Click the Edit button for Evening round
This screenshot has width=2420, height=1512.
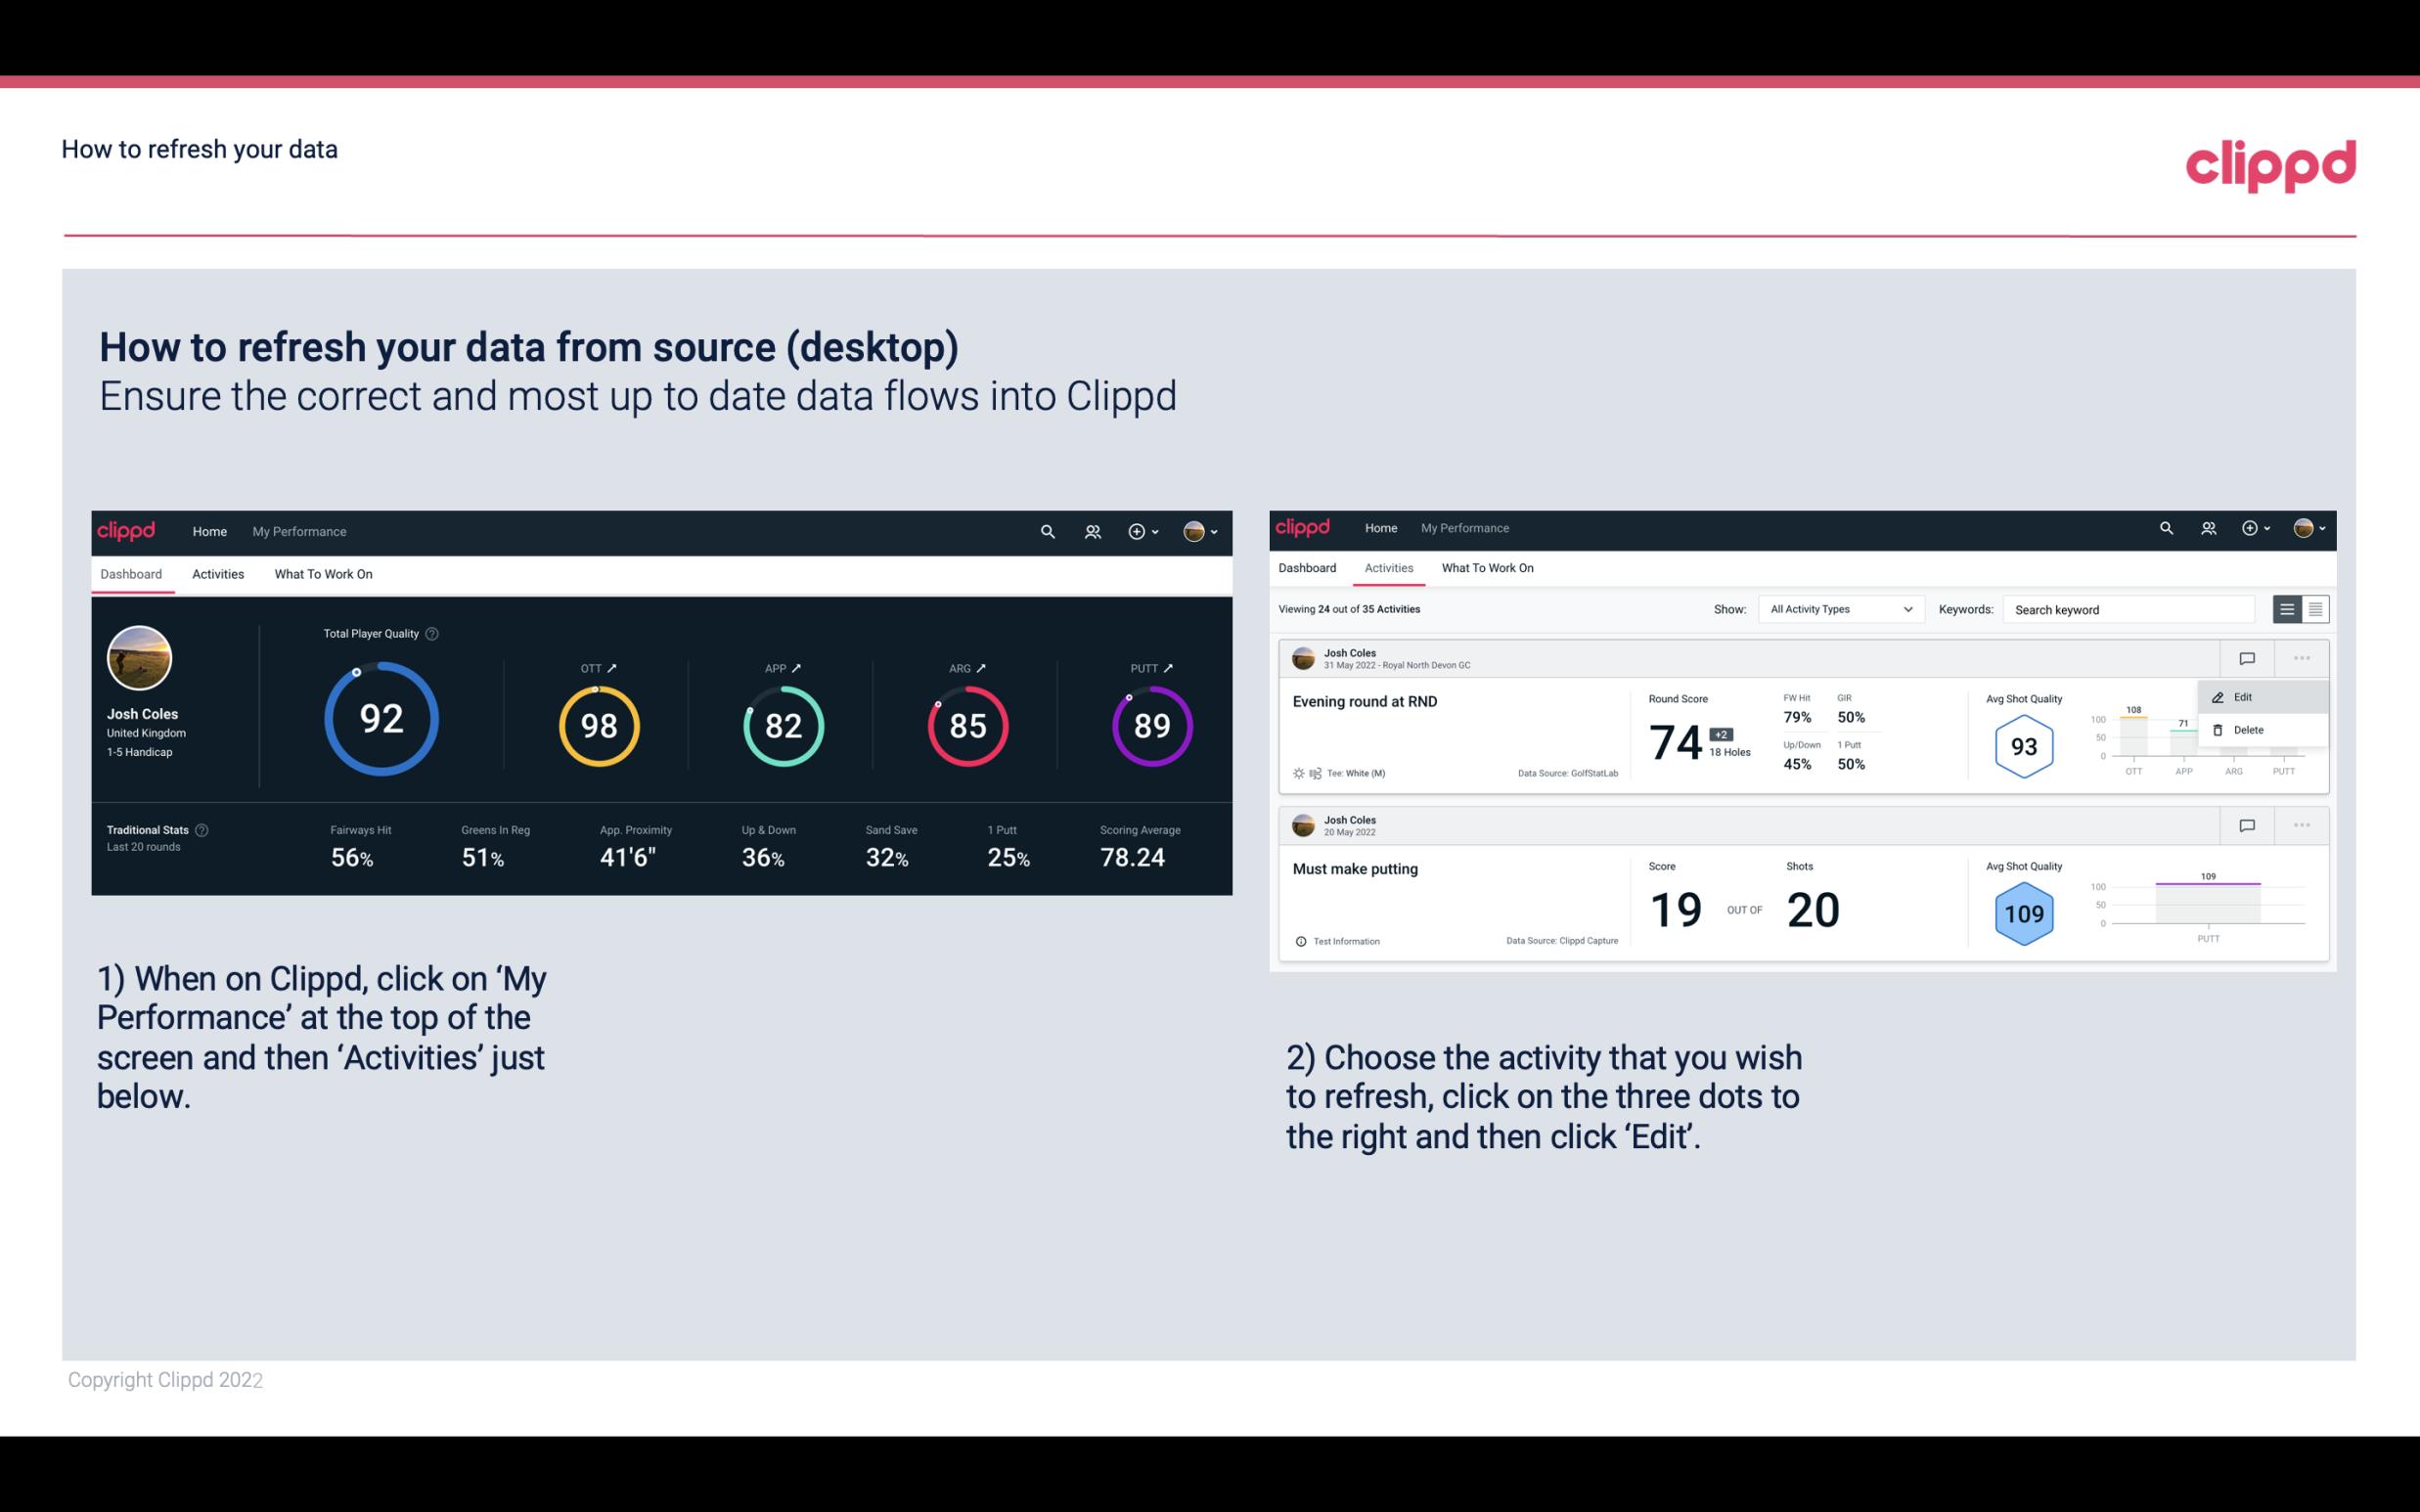(x=2246, y=695)
